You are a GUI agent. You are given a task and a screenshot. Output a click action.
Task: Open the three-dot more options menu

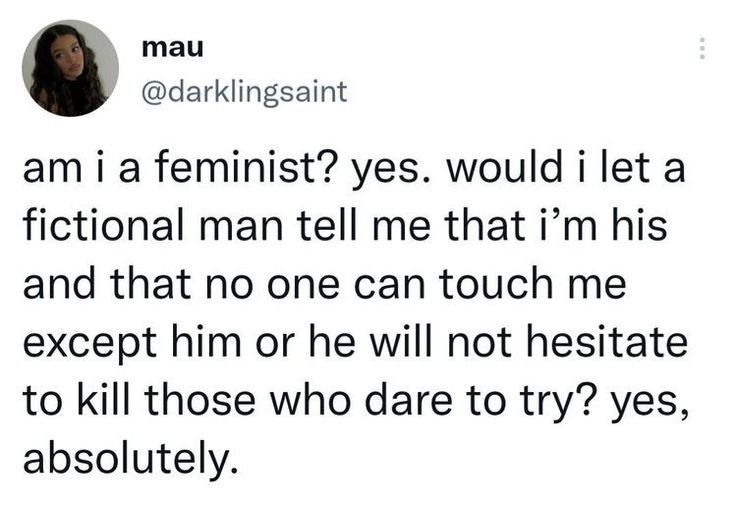[x=702, y=49]
